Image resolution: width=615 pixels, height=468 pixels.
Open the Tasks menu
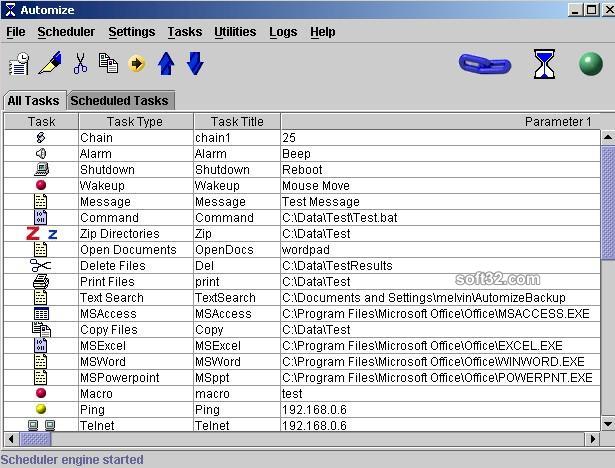[x=185, y=32]
